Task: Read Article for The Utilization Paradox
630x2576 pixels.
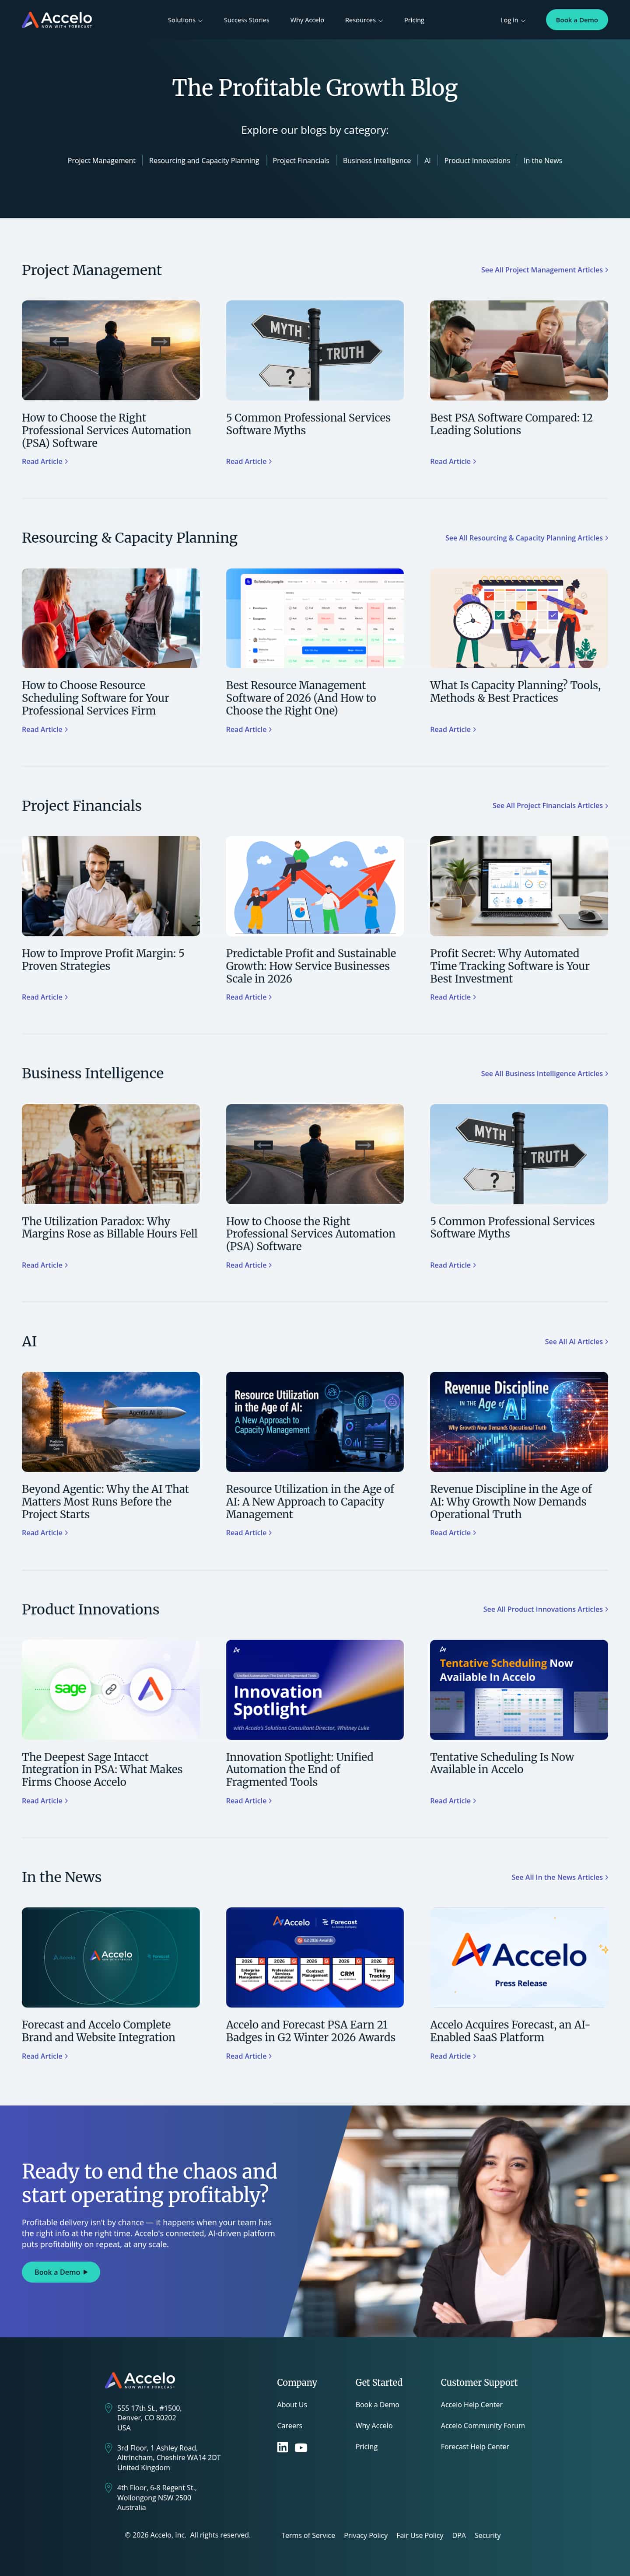Action: pos(45,1265)
